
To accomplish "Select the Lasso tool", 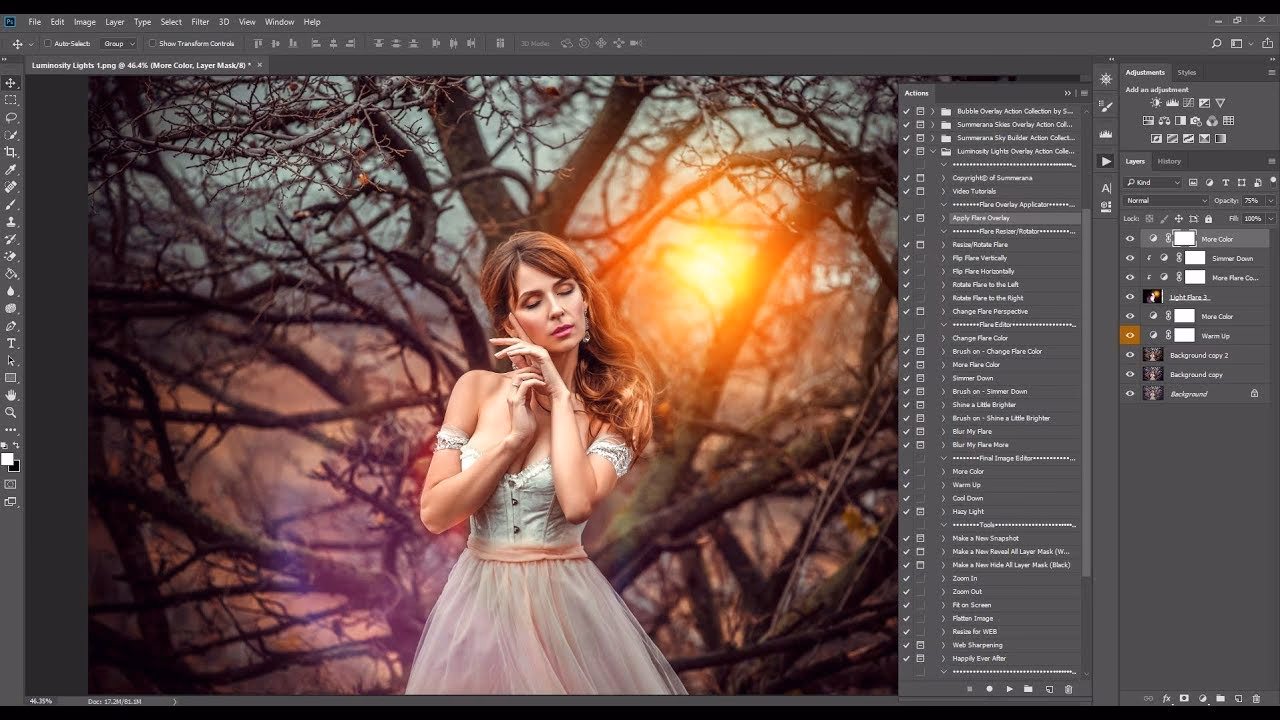I will tap(12, 118).
